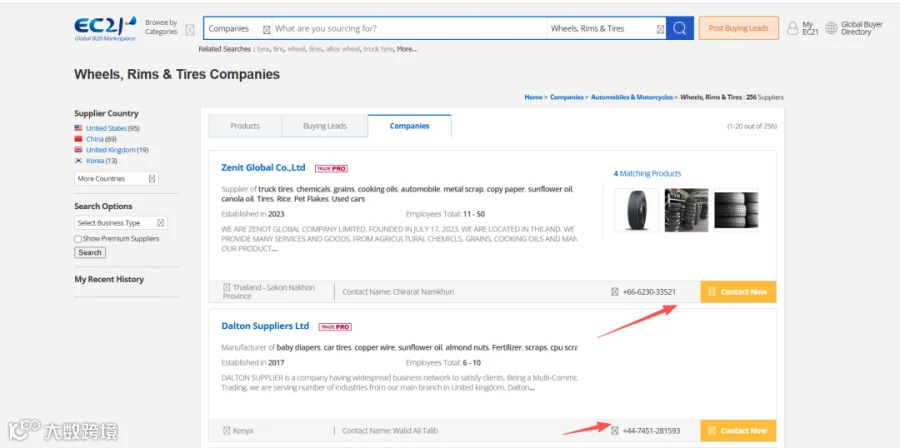Click phone icon next to +66-6230-33521
900x448 pixels.
(x=615, y=292)
